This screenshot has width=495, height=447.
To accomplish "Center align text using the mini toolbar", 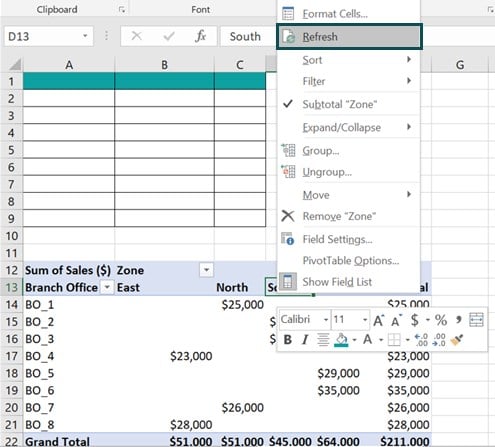I will pos(323,340).
